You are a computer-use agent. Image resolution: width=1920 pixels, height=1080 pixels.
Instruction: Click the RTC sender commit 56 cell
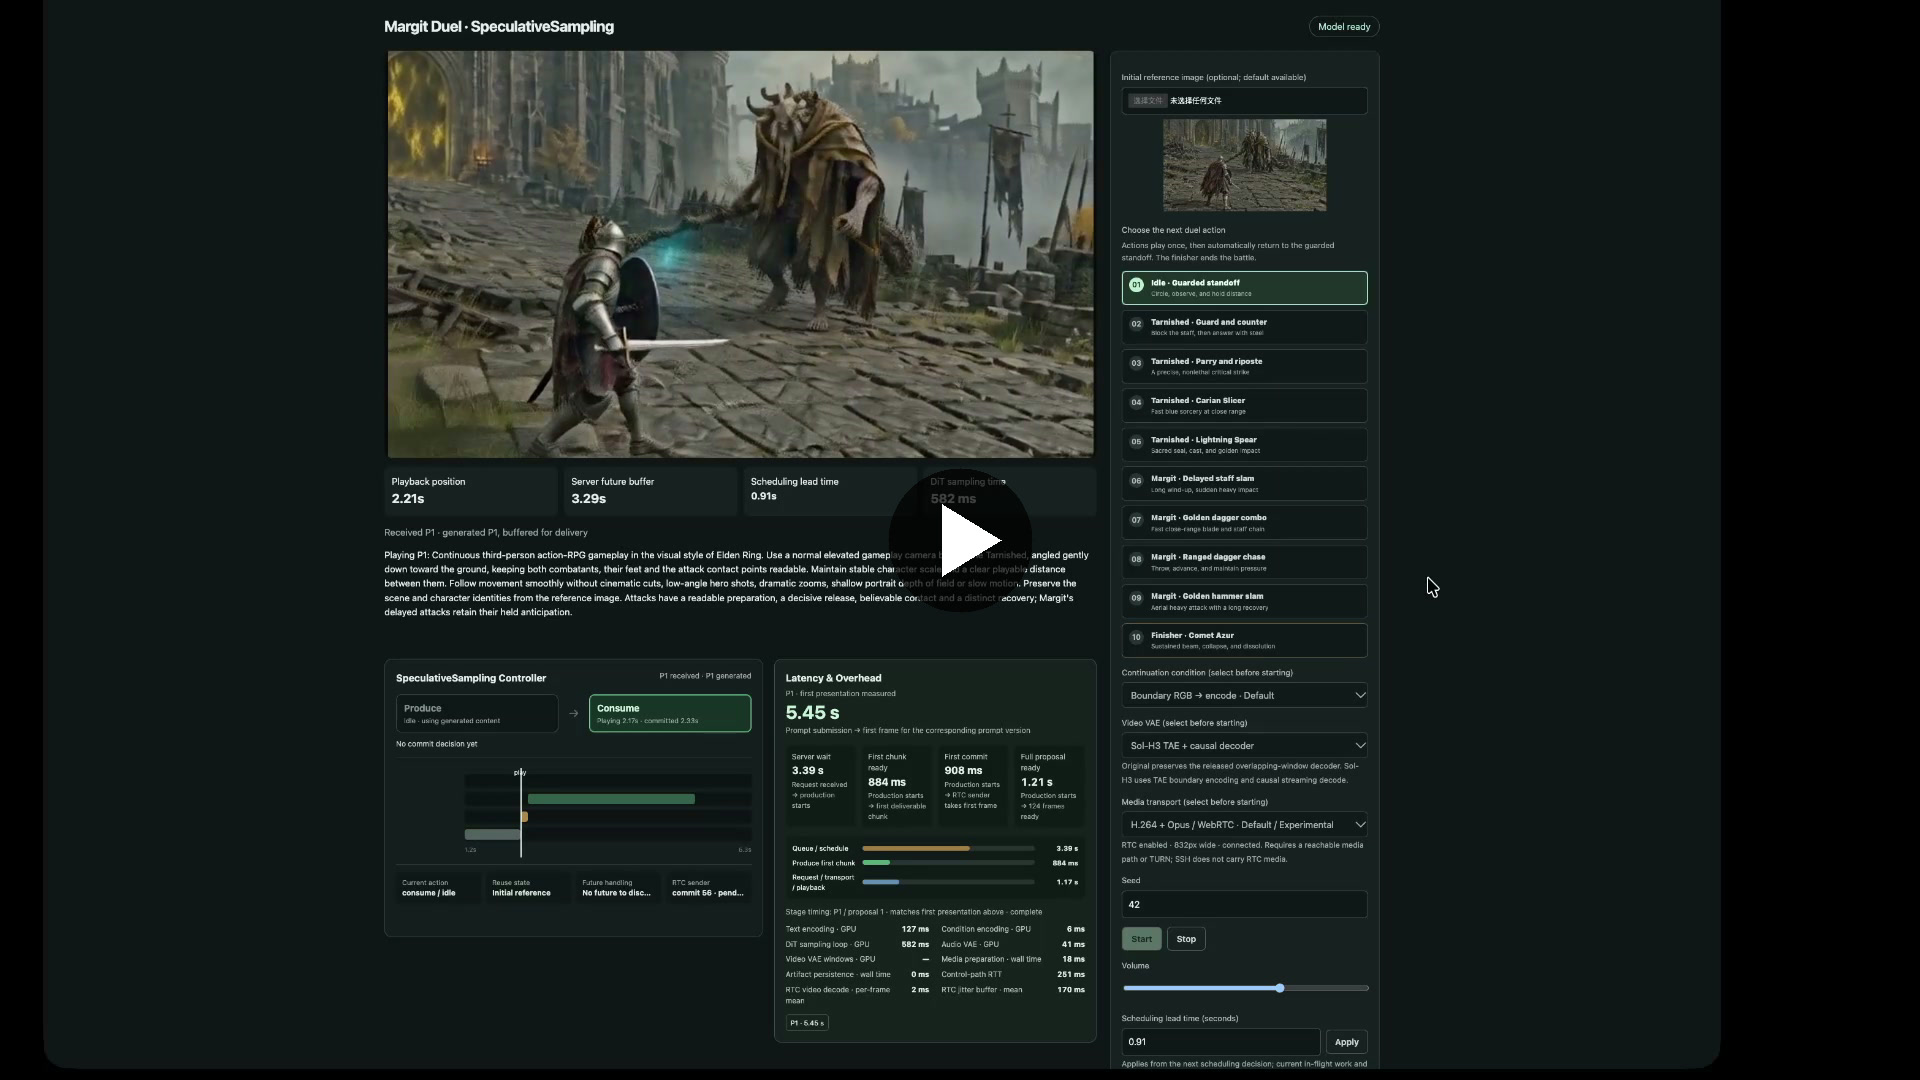[x=709, y=888]
